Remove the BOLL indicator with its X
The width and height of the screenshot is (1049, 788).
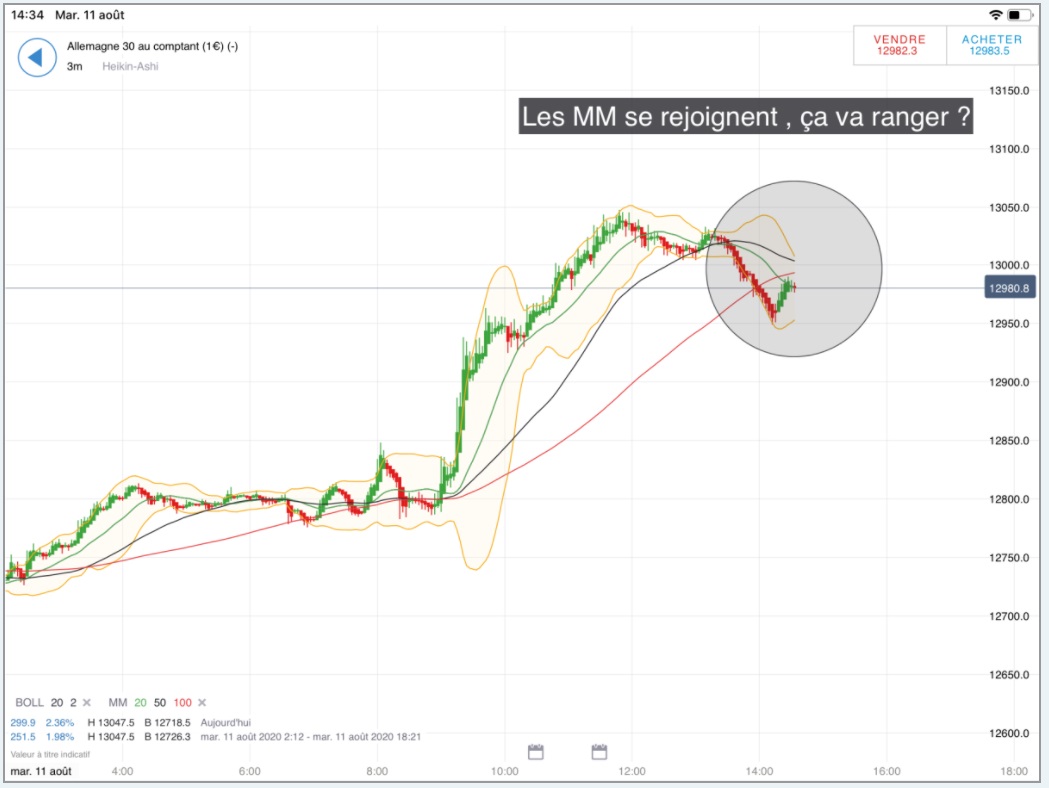[86, 702]
